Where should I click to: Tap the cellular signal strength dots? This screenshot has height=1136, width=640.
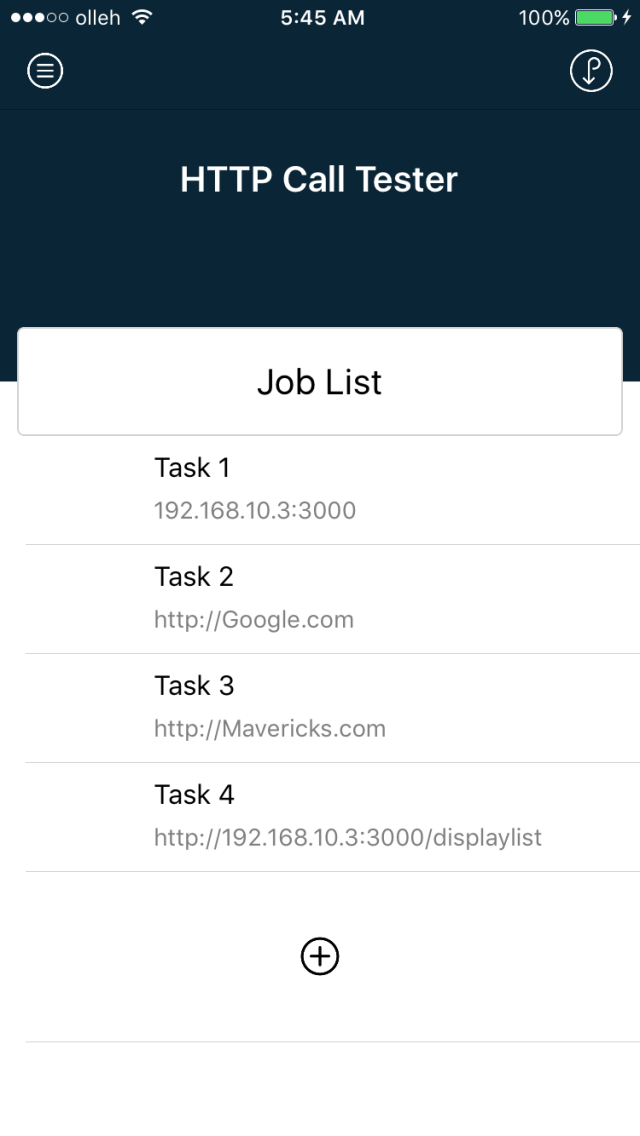[39, 17]
